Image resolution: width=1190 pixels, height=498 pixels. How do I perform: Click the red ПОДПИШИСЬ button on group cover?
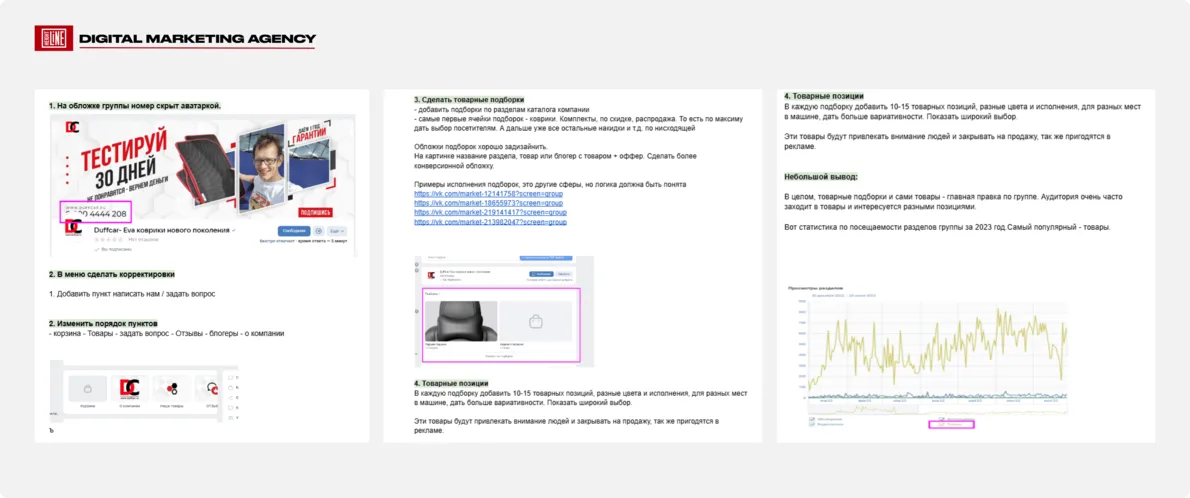tap(314, 213)
